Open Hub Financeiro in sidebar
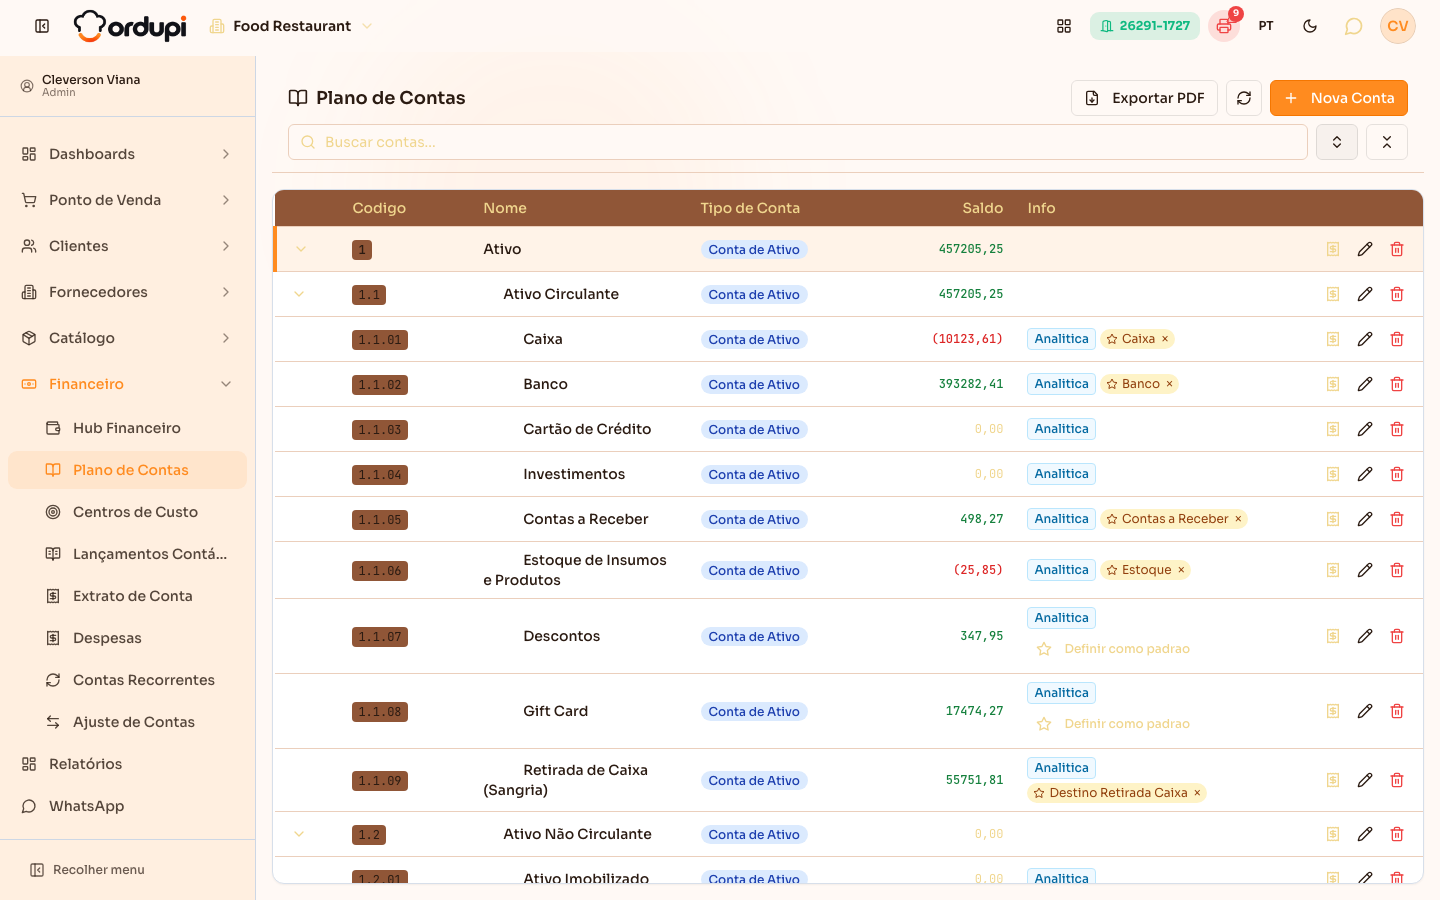The height and width of the screenshot is (900, 1440). (x=127, y=428)
